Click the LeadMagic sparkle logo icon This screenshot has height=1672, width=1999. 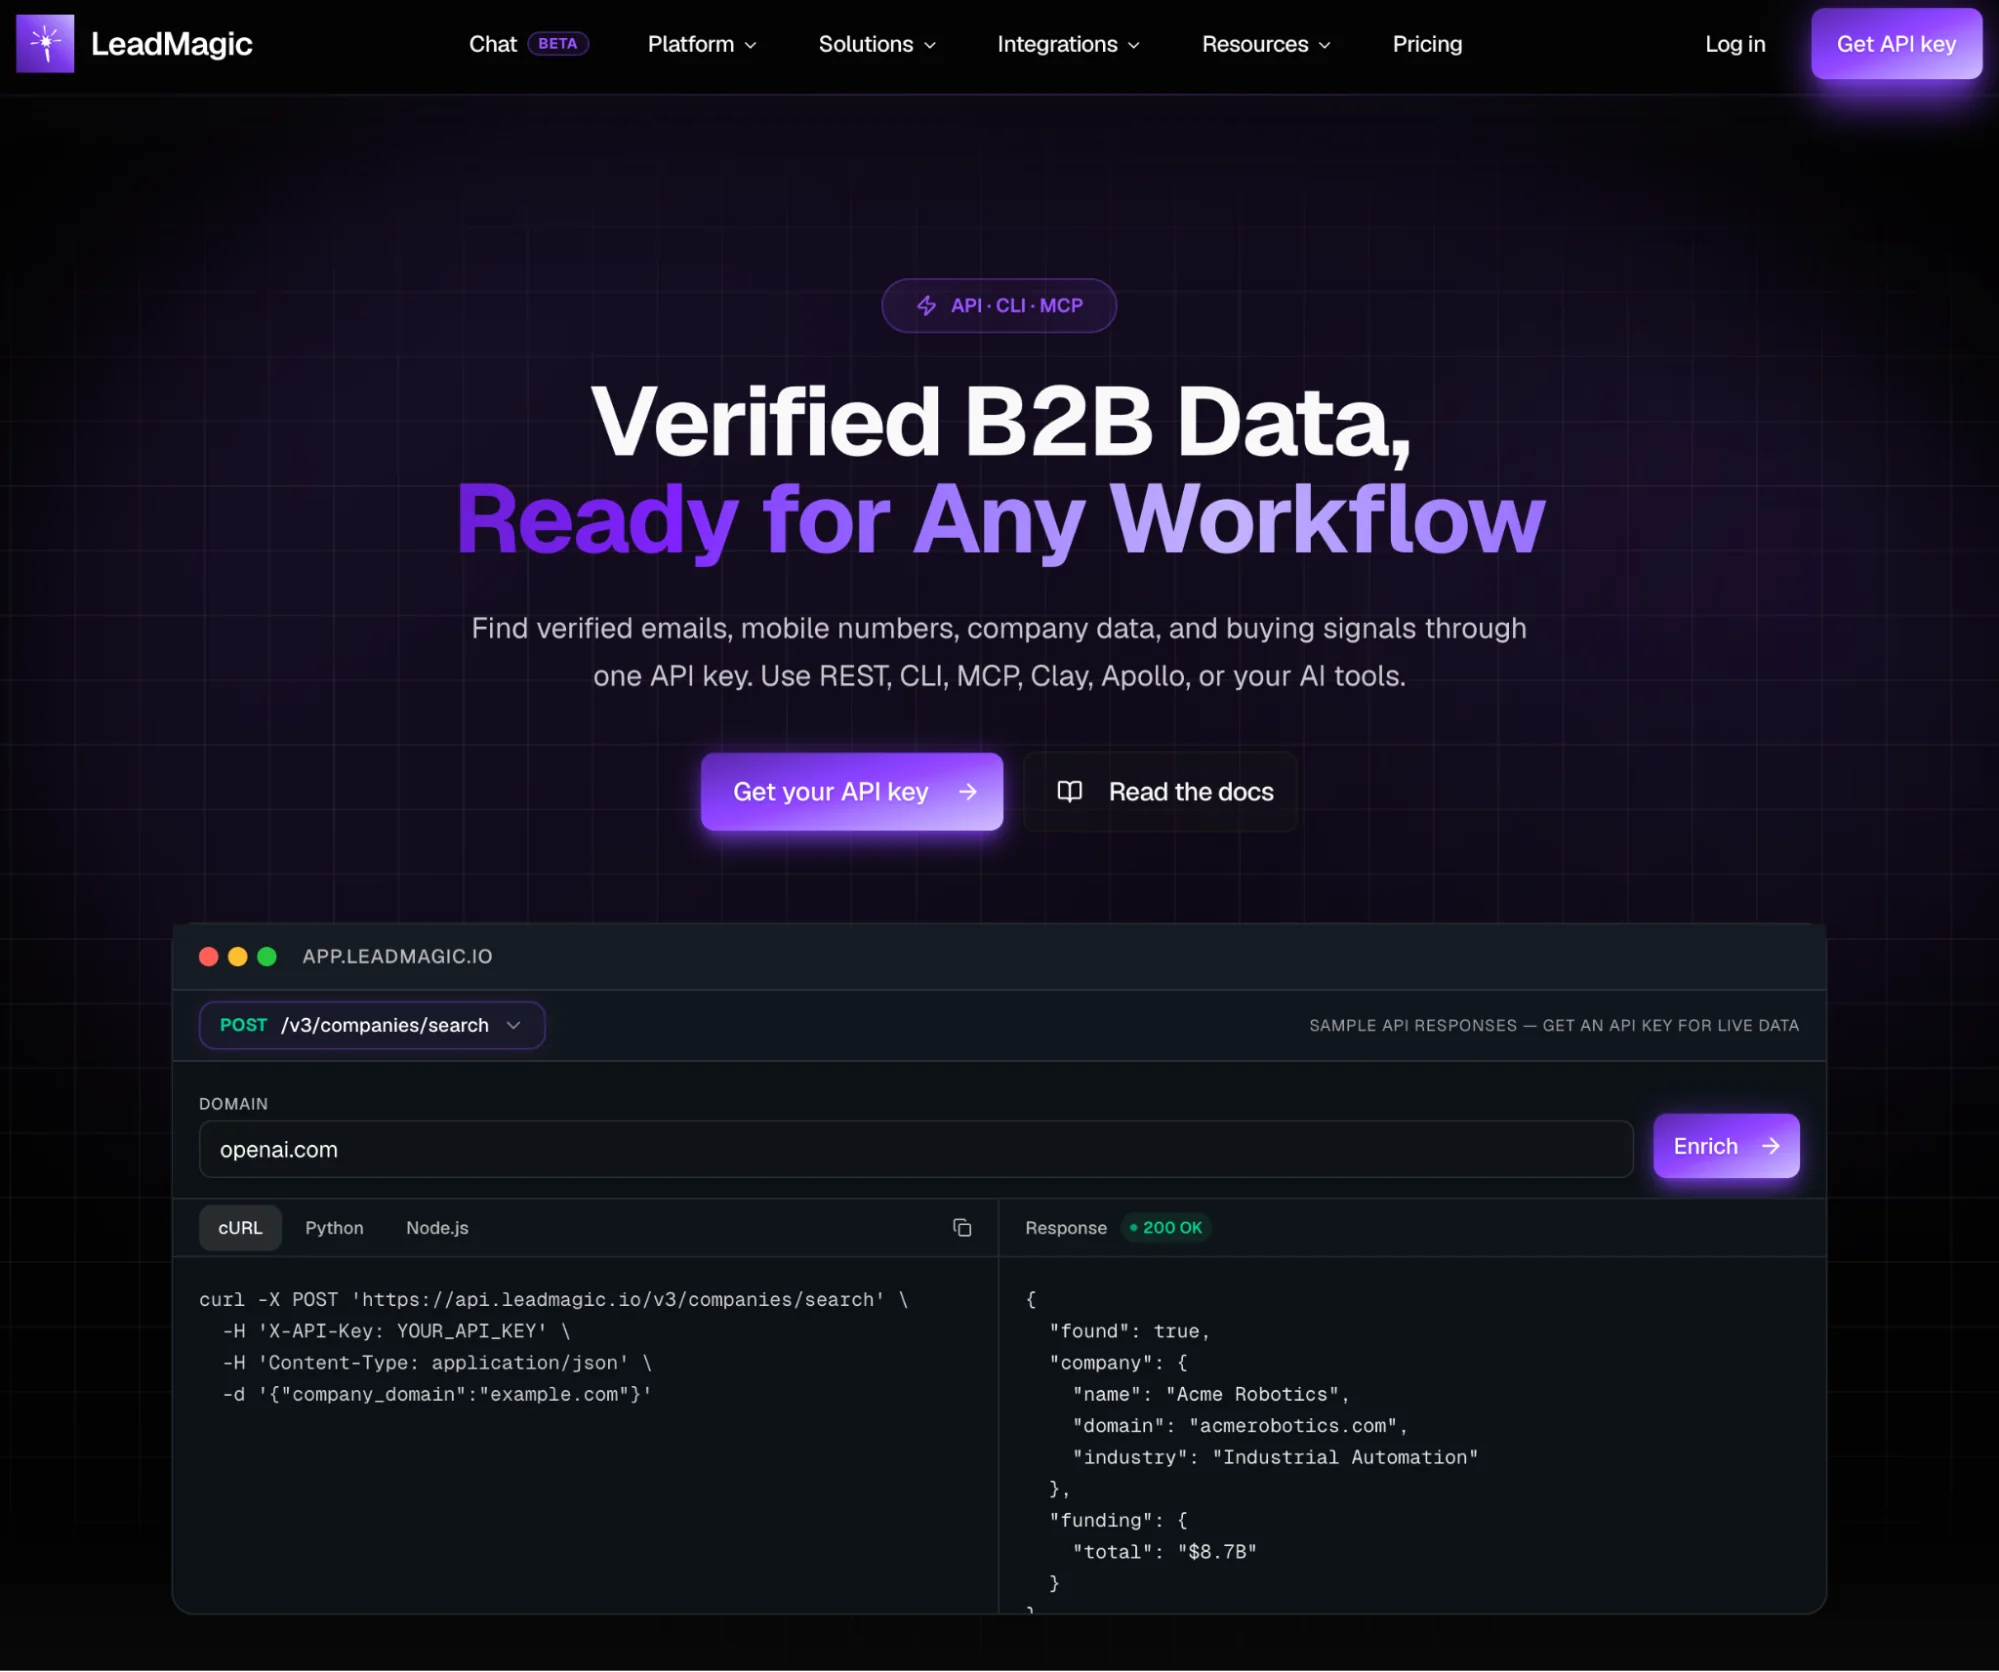click(45, 43)
